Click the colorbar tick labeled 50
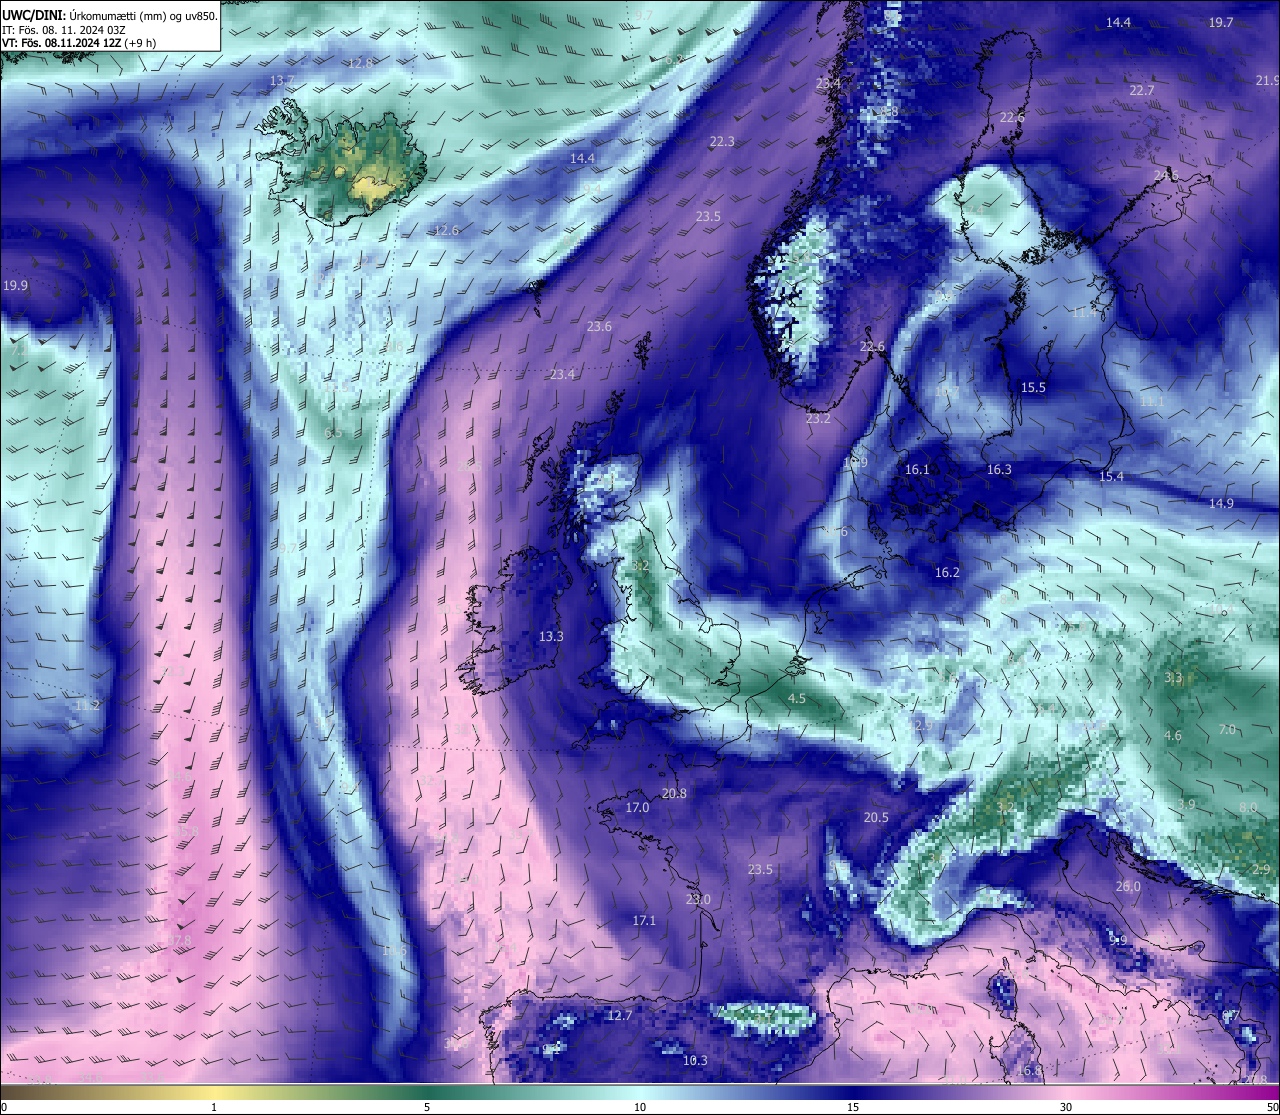This screenshot has width=1280, height=1115. [x=1272, y=1107]
